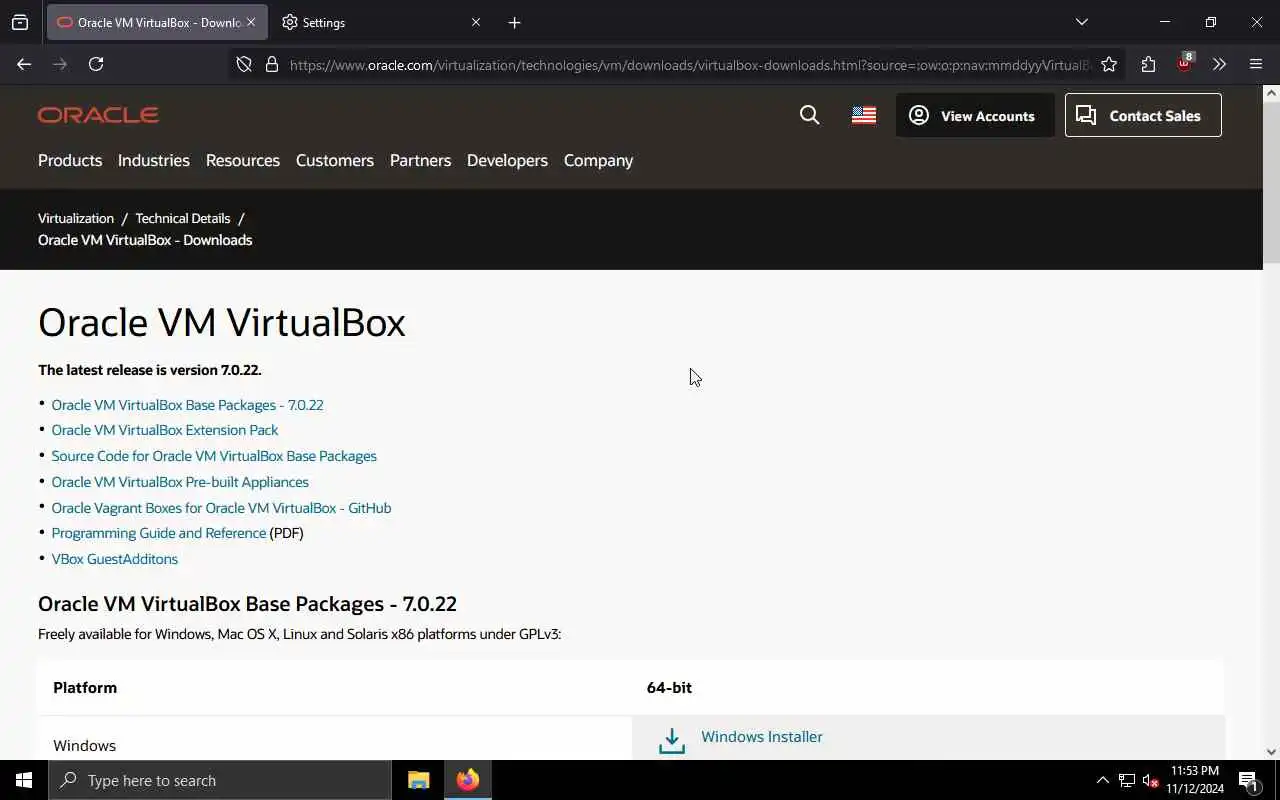Open Oracle VM VirtualBox Extension Pack link

(x=165, y=430)
